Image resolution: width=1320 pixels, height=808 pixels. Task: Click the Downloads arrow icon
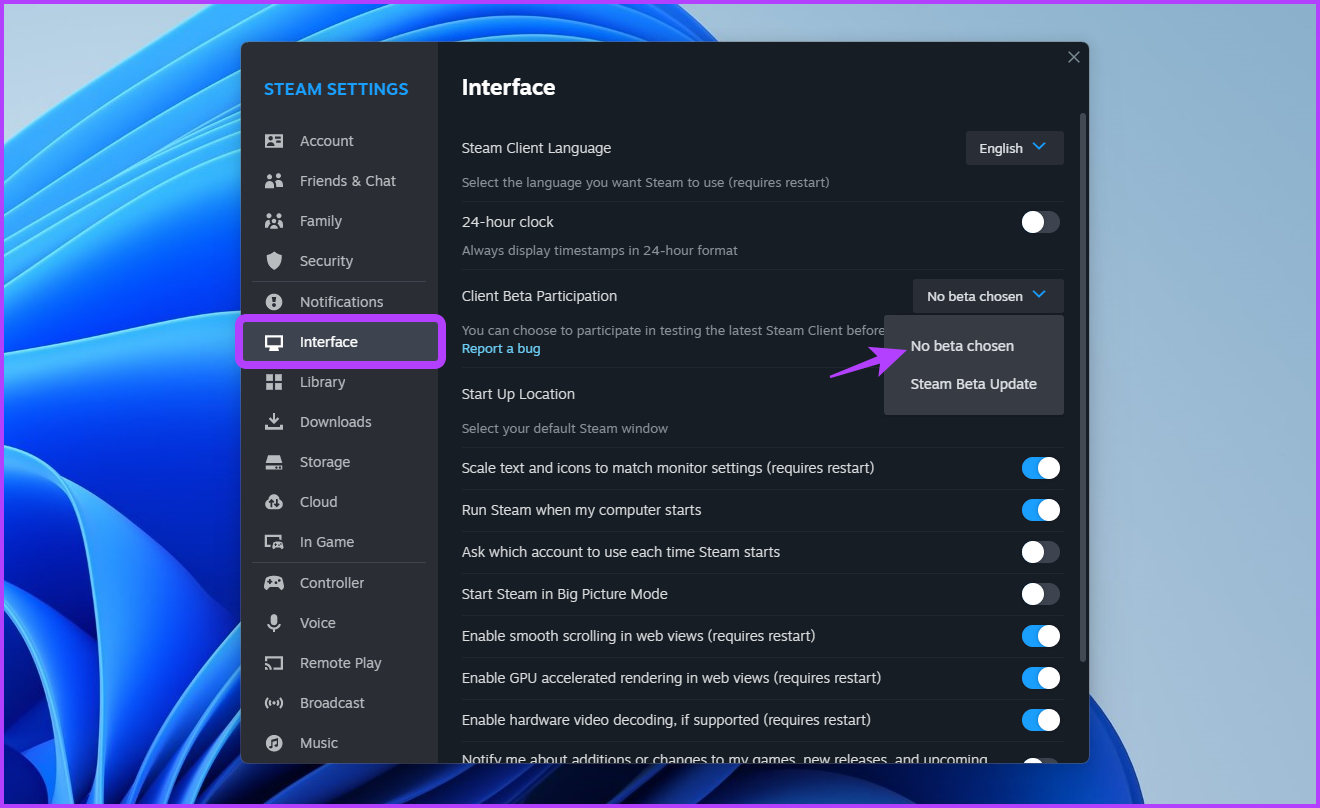pyautogui.click(x=274, y=422)
